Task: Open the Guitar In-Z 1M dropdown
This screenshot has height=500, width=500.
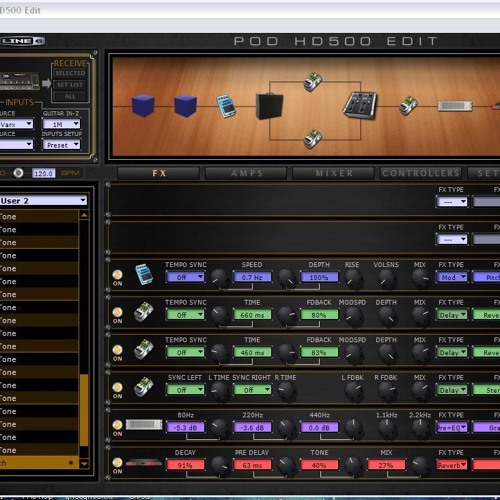Action: tap(62, 124)
